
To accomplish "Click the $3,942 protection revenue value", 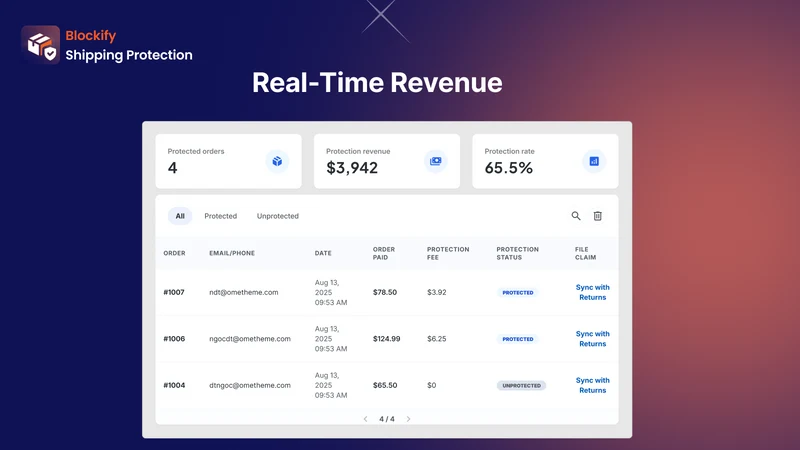I will 352,168.
